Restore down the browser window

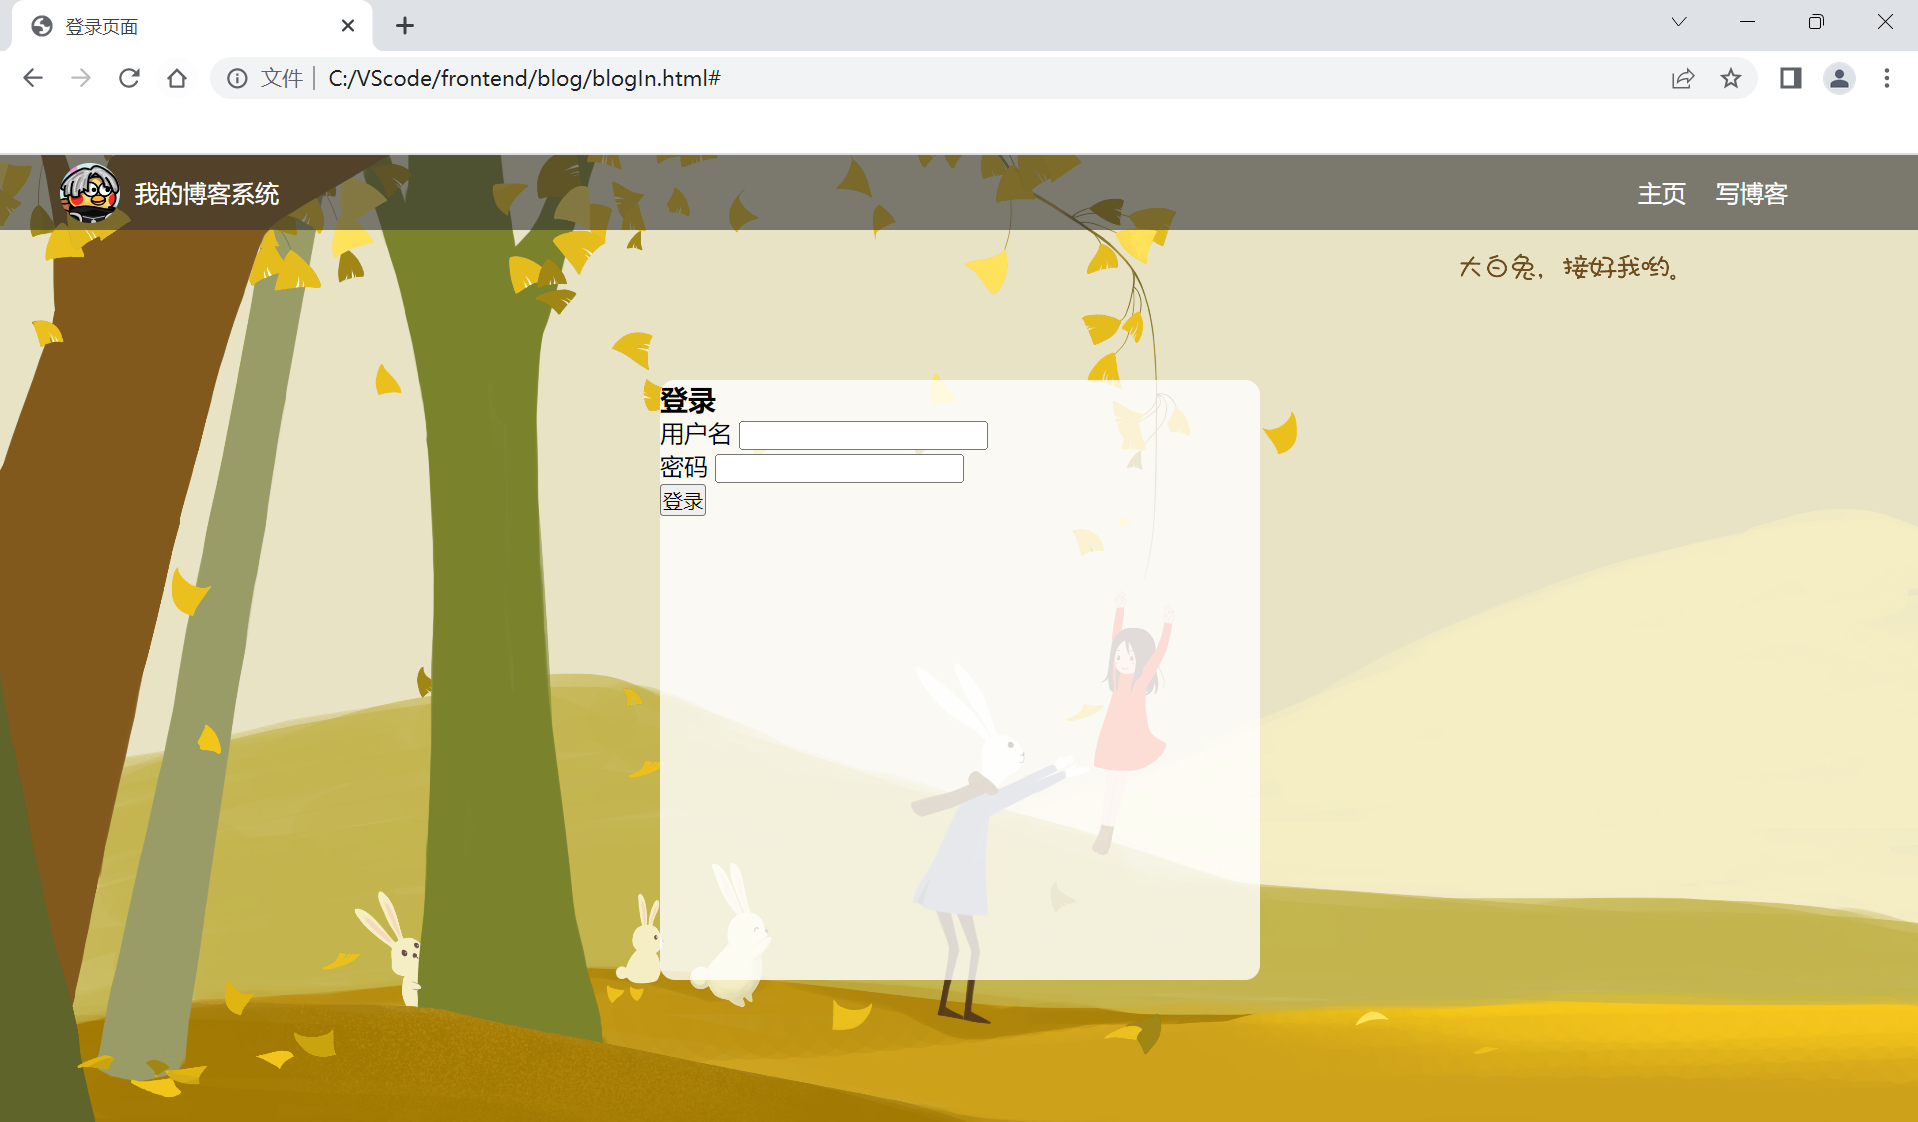(1816, 22)
